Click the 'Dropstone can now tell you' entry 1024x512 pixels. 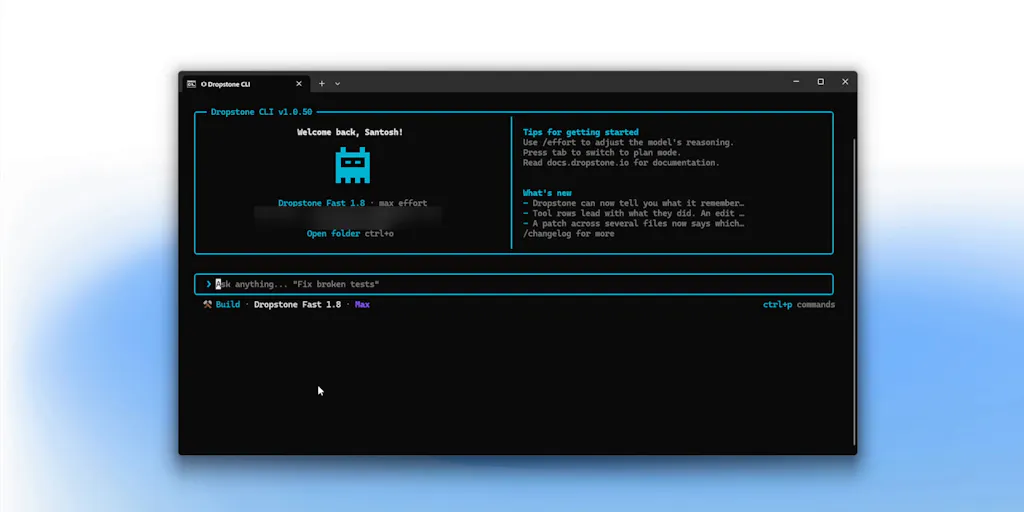click(x=633, y=203)
